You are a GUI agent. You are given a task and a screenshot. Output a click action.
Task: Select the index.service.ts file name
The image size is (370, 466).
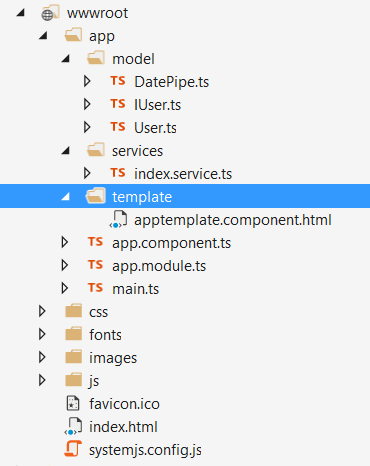point(183,174)
